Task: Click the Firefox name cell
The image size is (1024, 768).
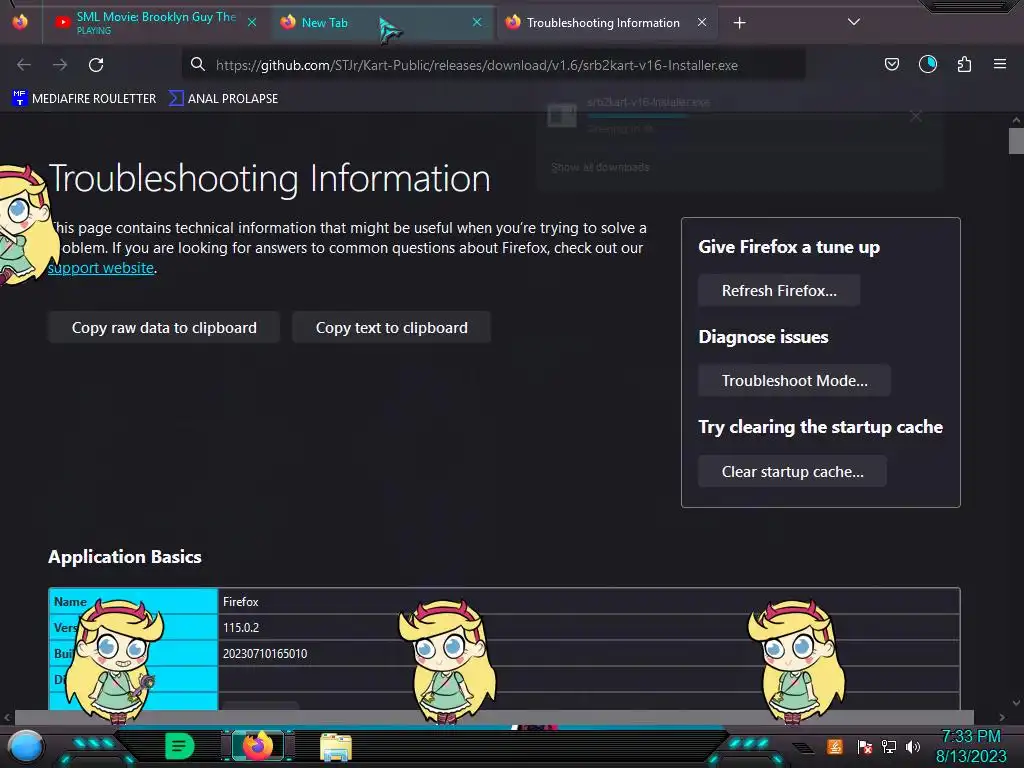Action: (x=588, y=601)
